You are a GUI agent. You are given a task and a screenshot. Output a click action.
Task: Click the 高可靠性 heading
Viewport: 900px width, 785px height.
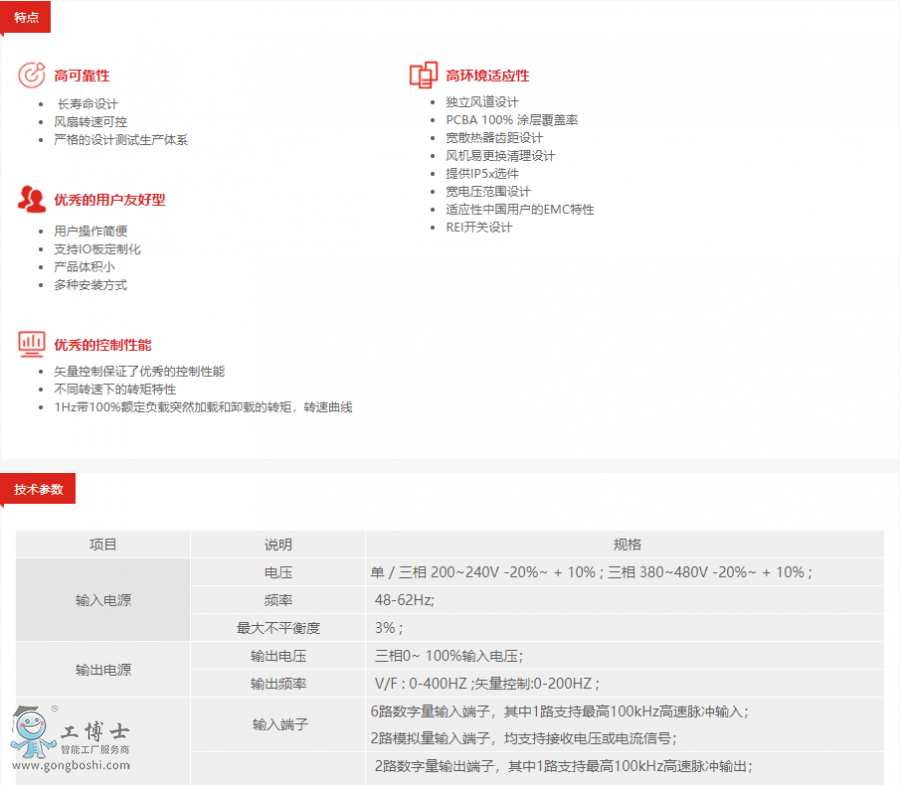pyautogui.click(x=82, y=76)
